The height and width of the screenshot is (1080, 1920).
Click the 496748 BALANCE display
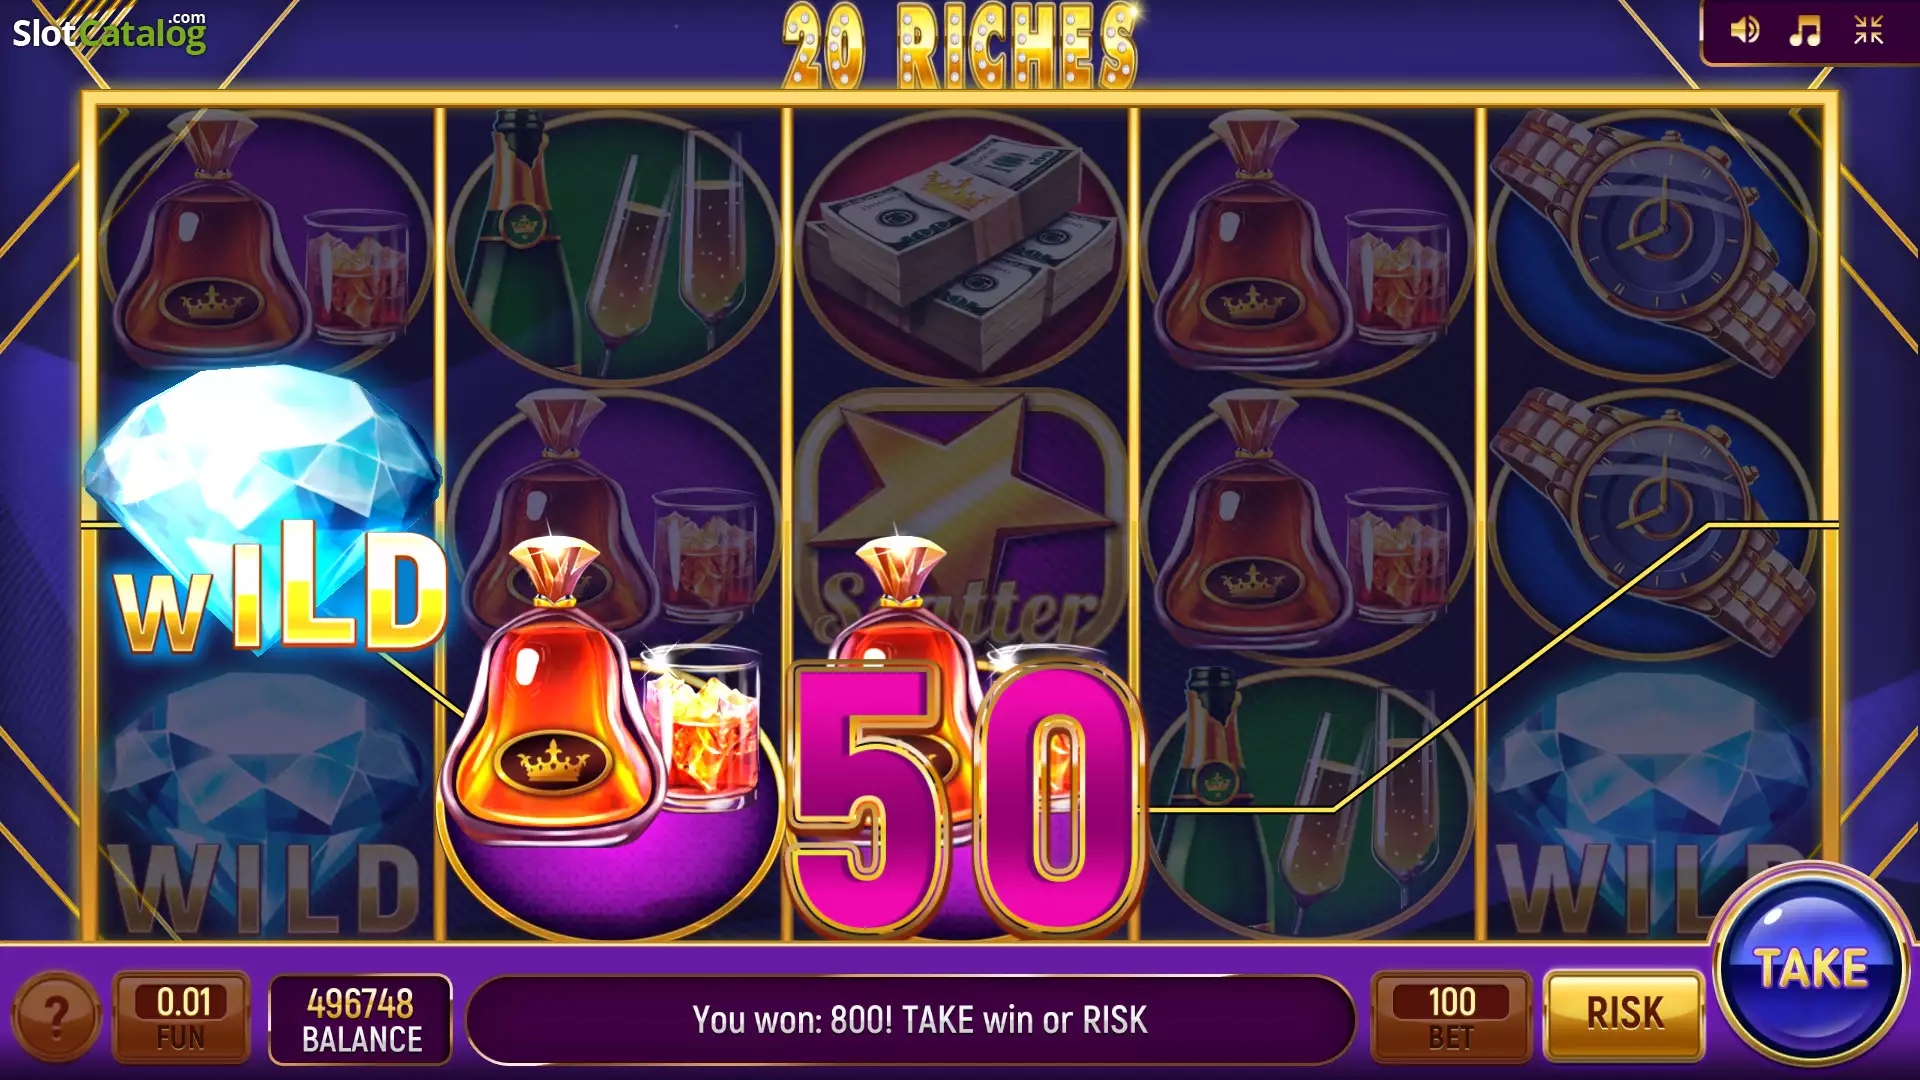(361, 1019)
